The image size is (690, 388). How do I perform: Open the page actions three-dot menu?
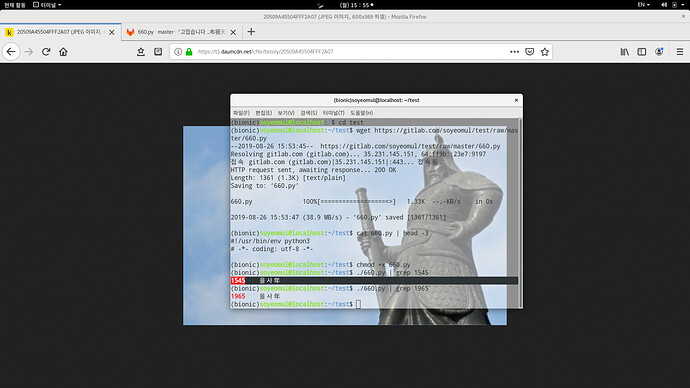(514, 52)
